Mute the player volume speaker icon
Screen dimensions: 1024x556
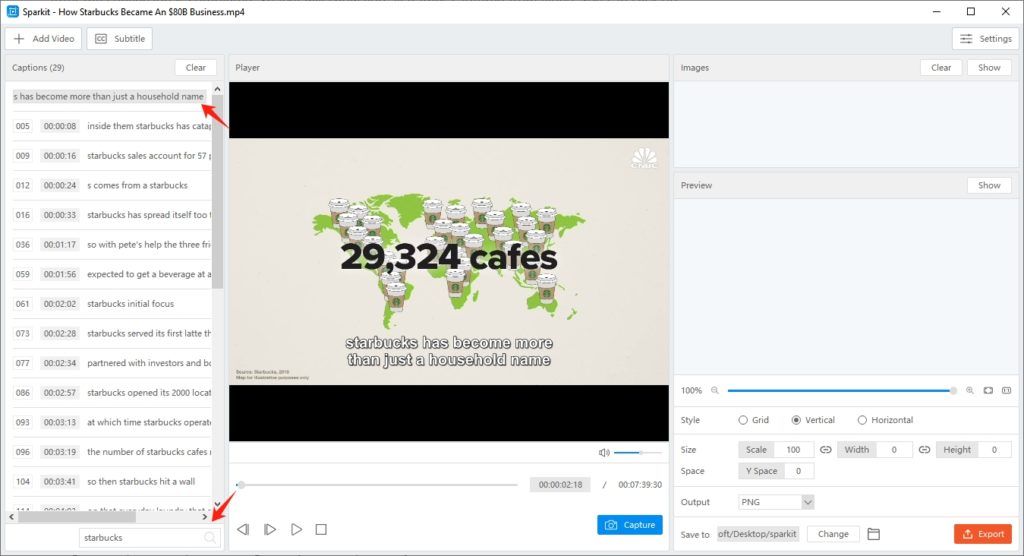(604, 452)
